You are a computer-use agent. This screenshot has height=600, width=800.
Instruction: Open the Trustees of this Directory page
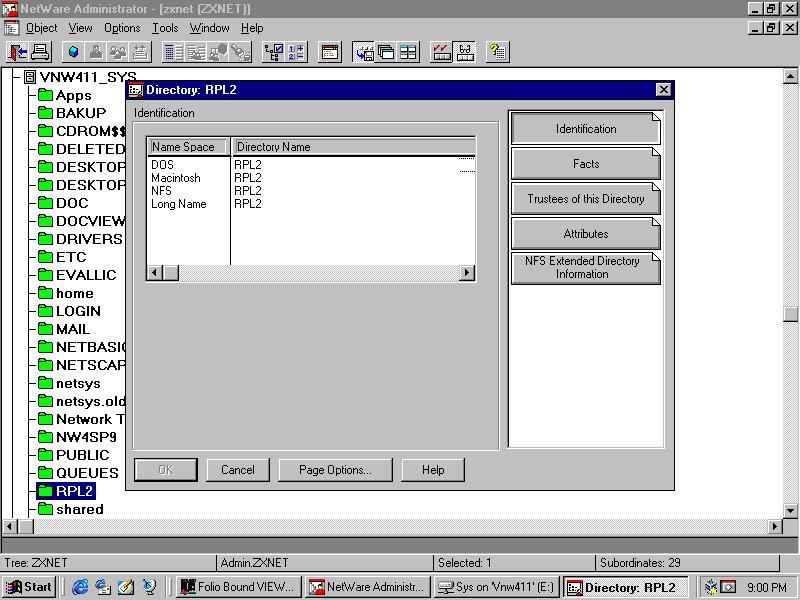(586, 198)
